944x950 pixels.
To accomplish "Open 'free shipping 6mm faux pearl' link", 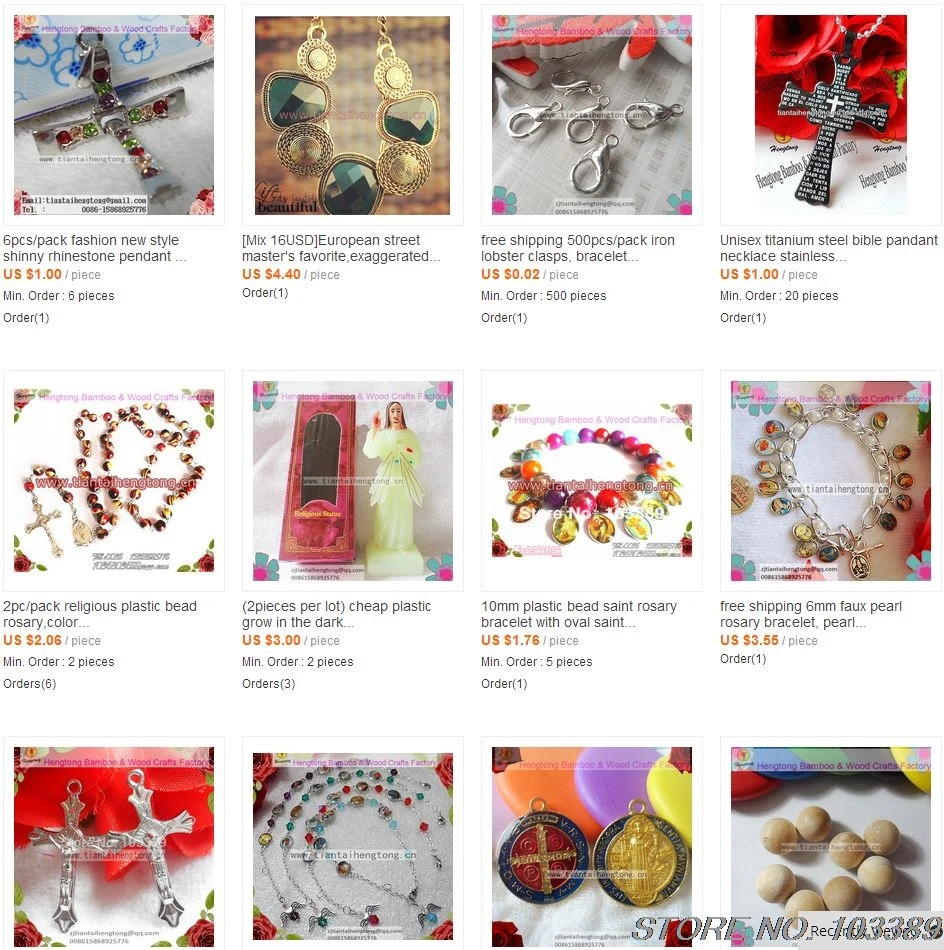I will (811, 614).
